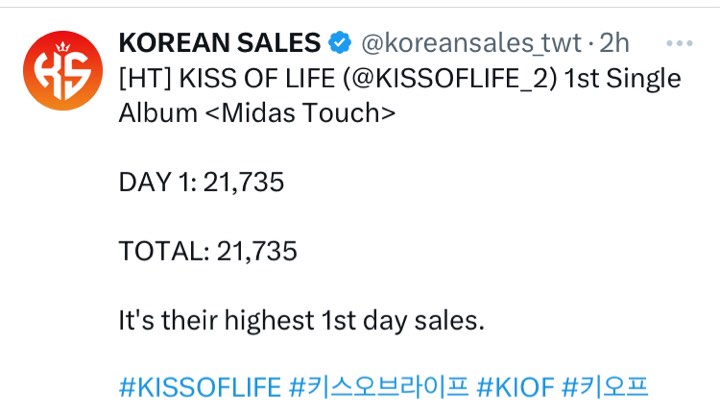
Task: Open the three-dot more options menu
Action: pyautogui.click(x=679, y=43)
